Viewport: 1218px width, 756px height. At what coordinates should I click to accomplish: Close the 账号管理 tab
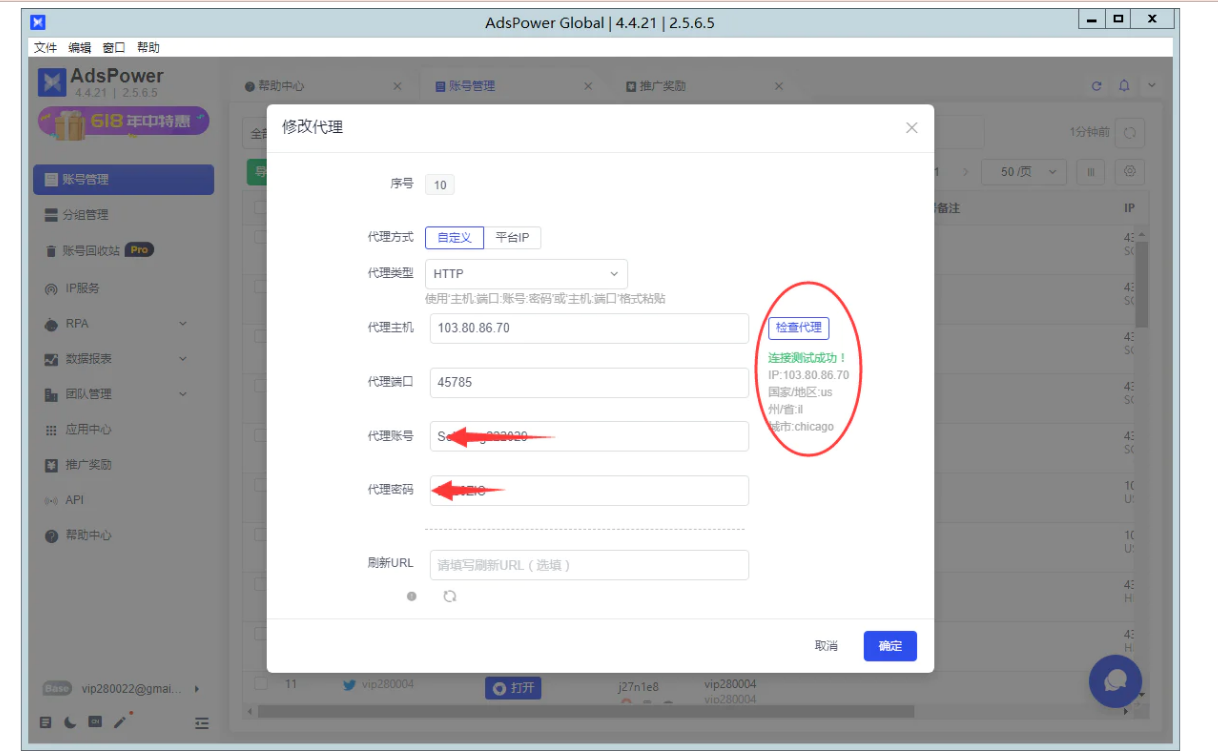point(588,86)
